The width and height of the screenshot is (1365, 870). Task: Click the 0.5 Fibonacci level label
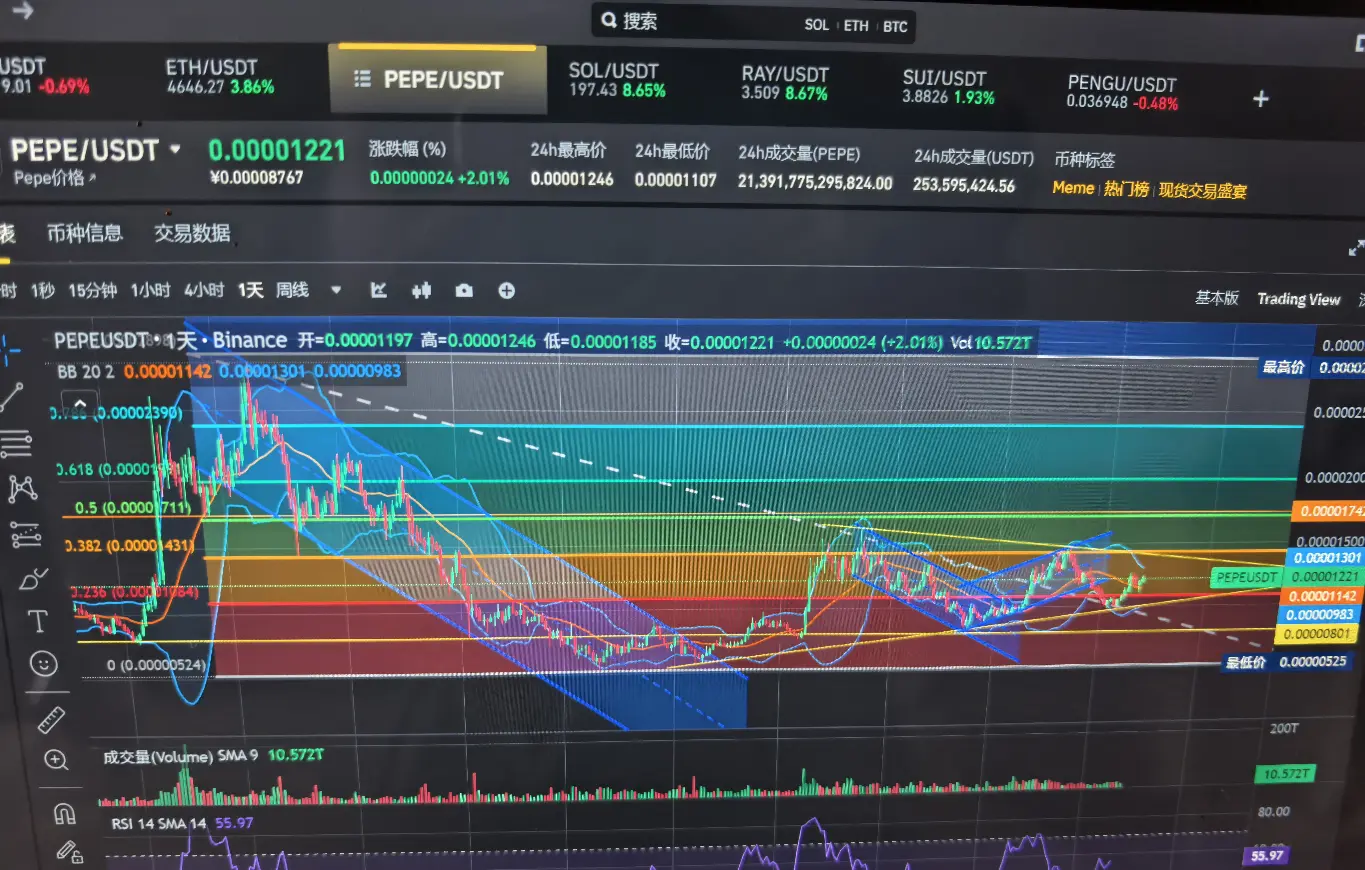(134, 508)
